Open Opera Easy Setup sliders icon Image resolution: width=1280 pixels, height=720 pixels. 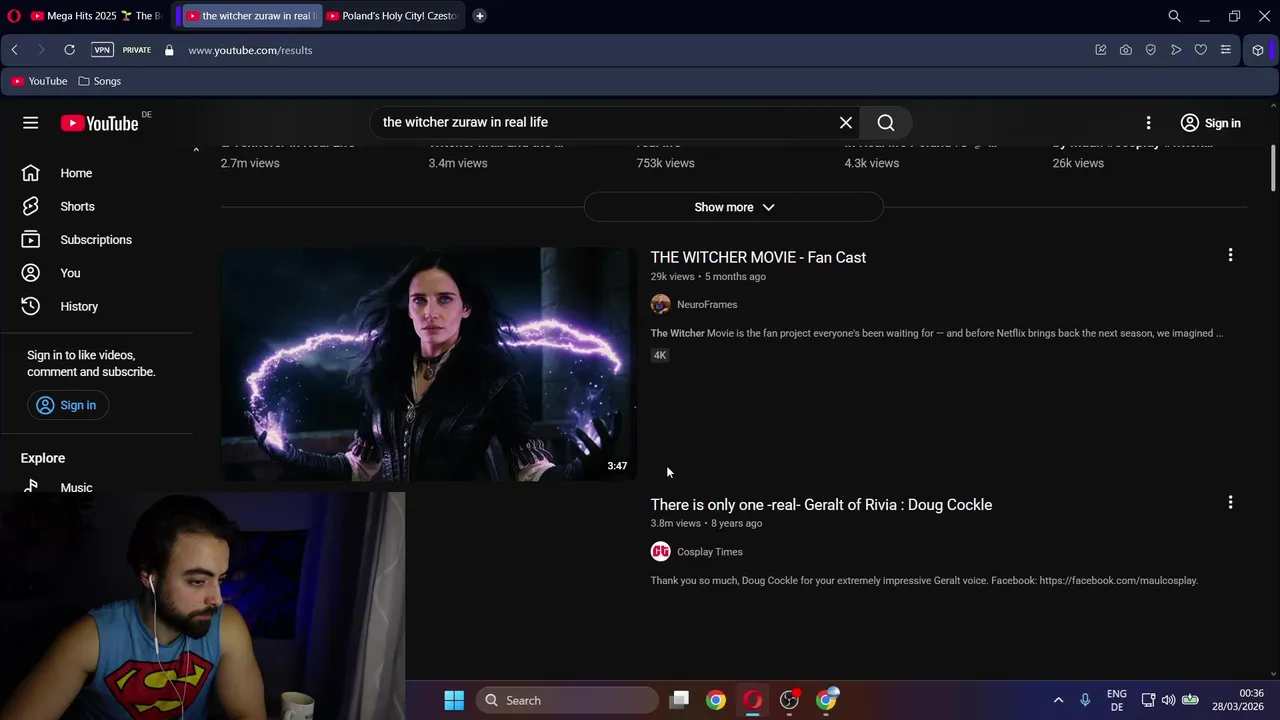point(1226,50)
